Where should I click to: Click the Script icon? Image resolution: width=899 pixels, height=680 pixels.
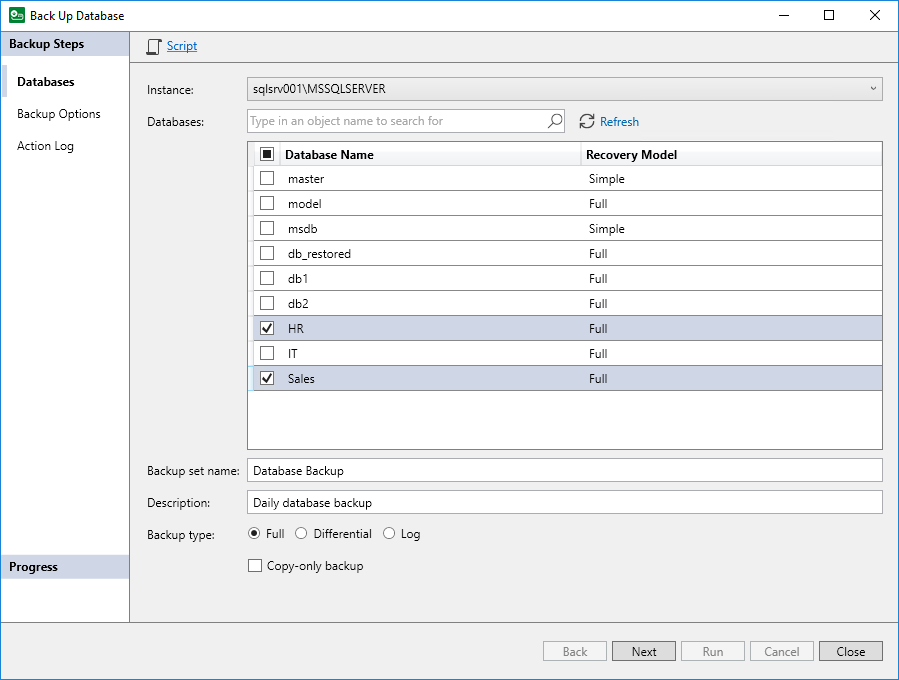point(153,46)
